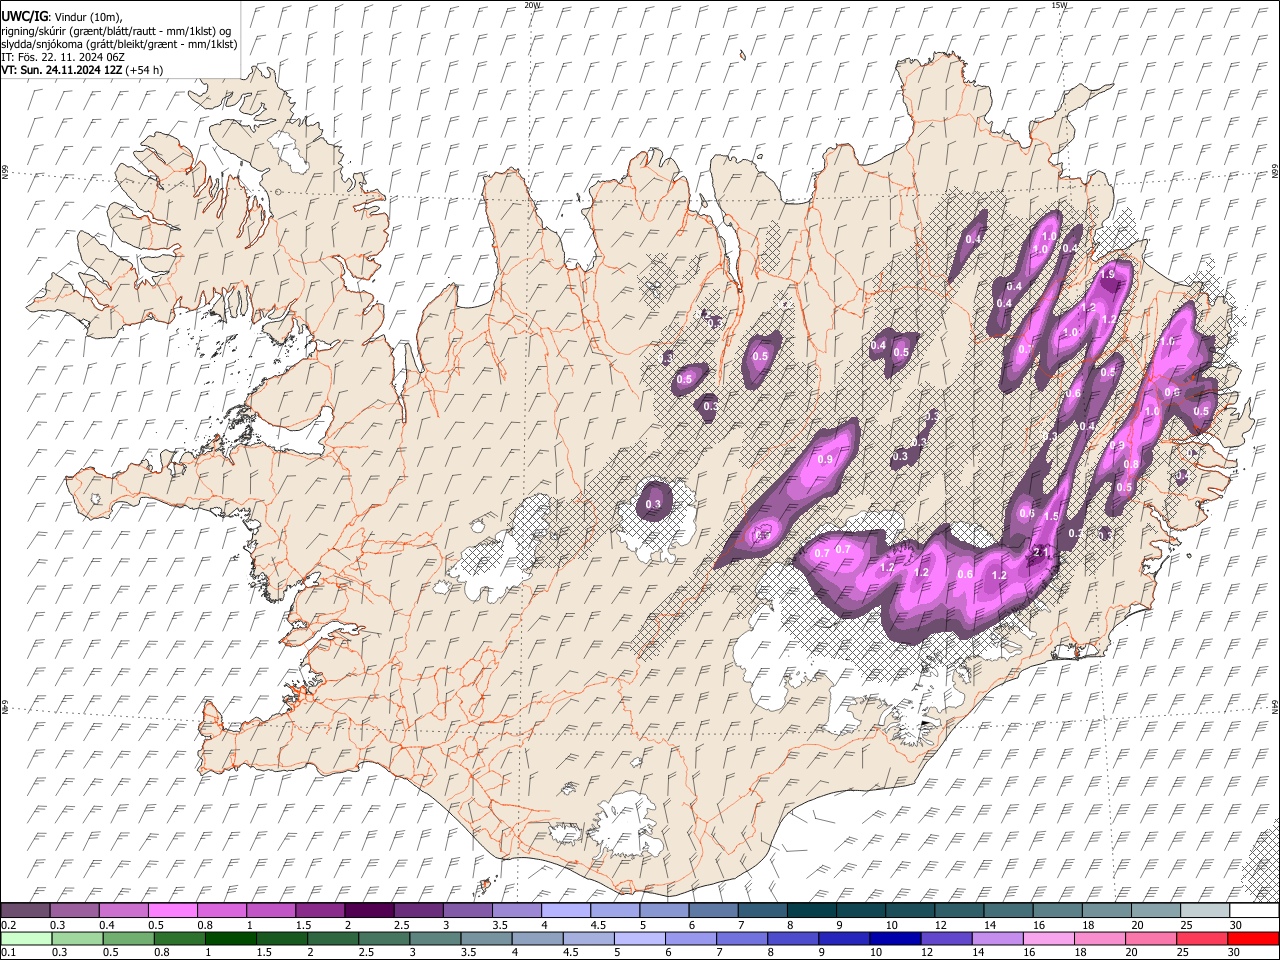Click the '0.2' tick label in the top legend

tap(8, 924)
